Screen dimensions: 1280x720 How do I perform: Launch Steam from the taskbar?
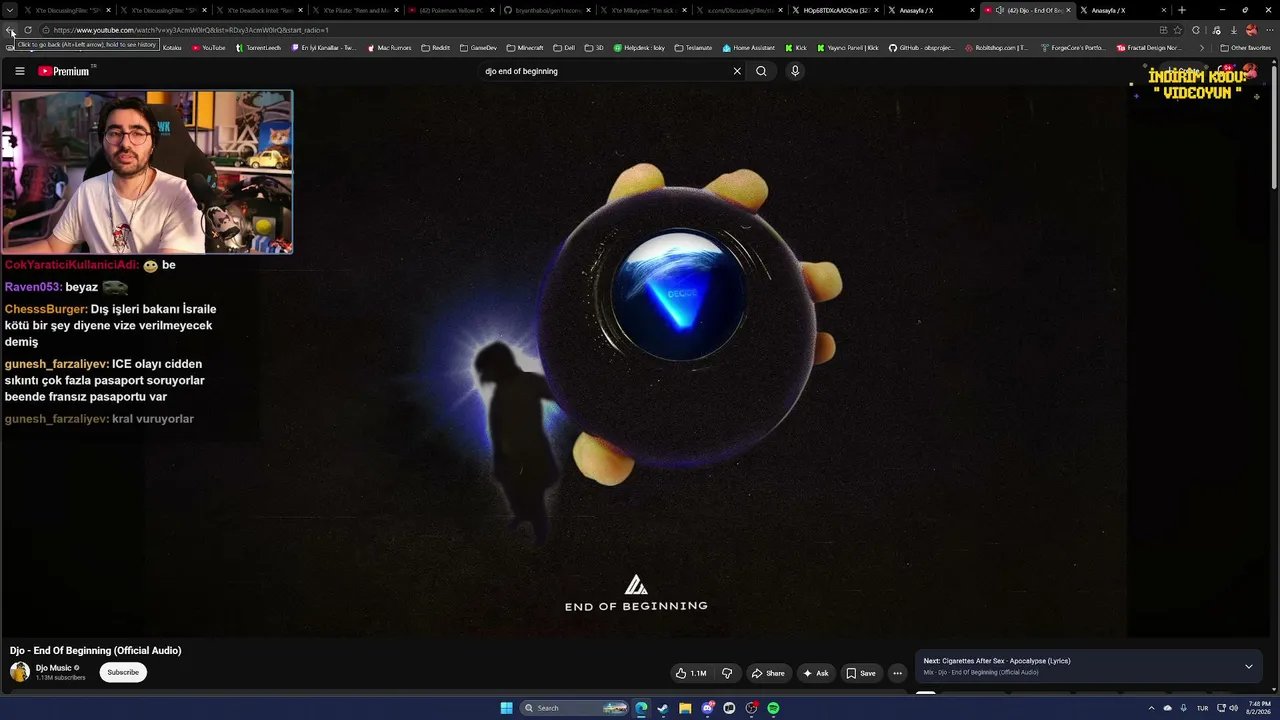[663, 708]
